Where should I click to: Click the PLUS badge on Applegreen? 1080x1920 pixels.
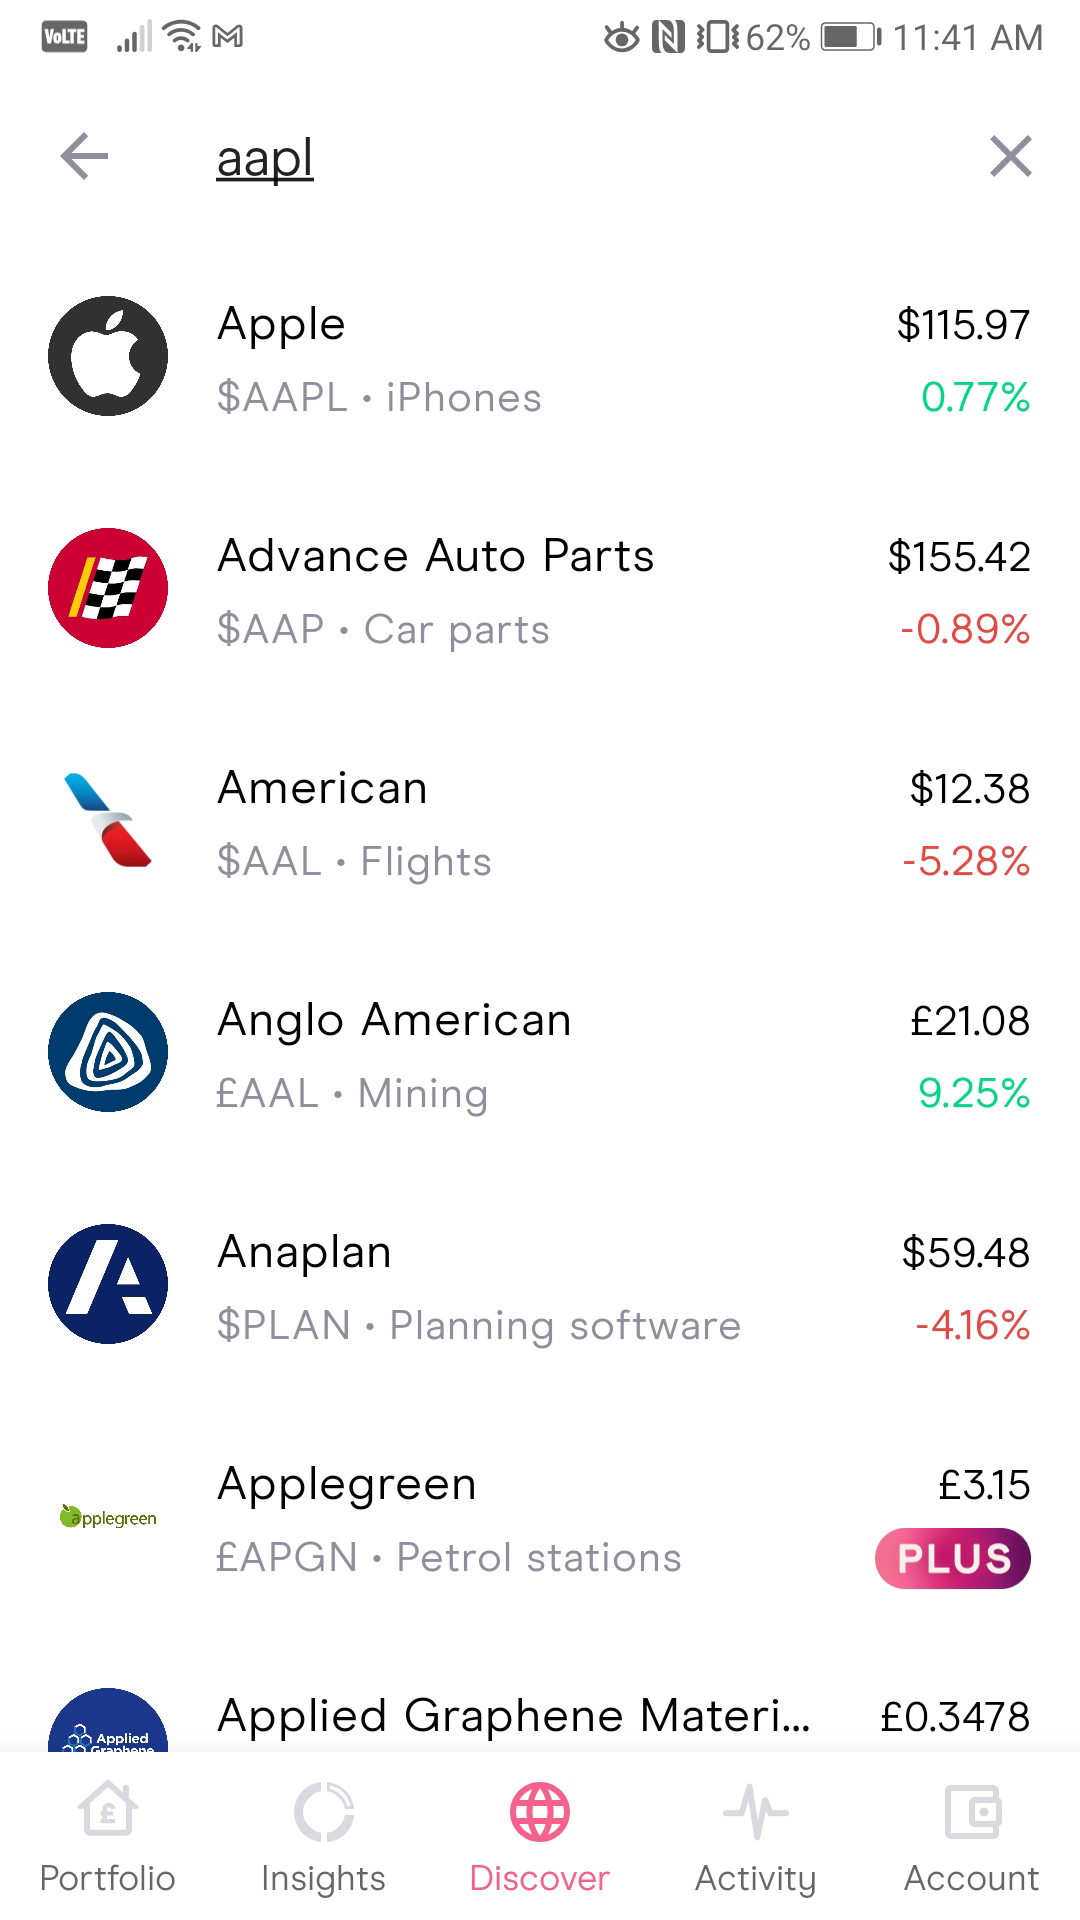pyautogui.click(x=952, y=1558)
